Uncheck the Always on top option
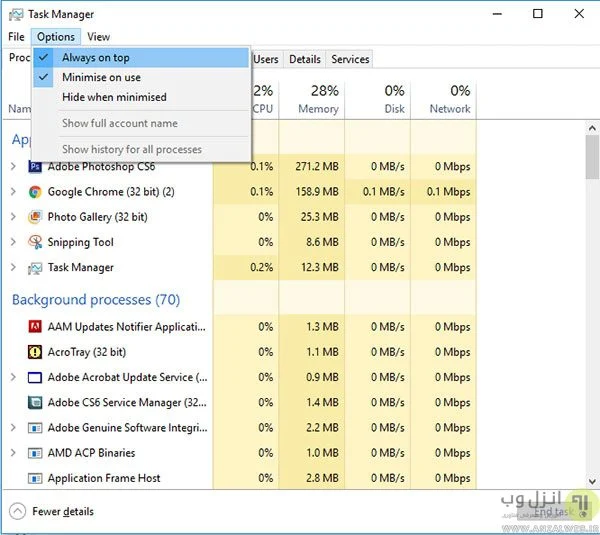 (95, 58)
